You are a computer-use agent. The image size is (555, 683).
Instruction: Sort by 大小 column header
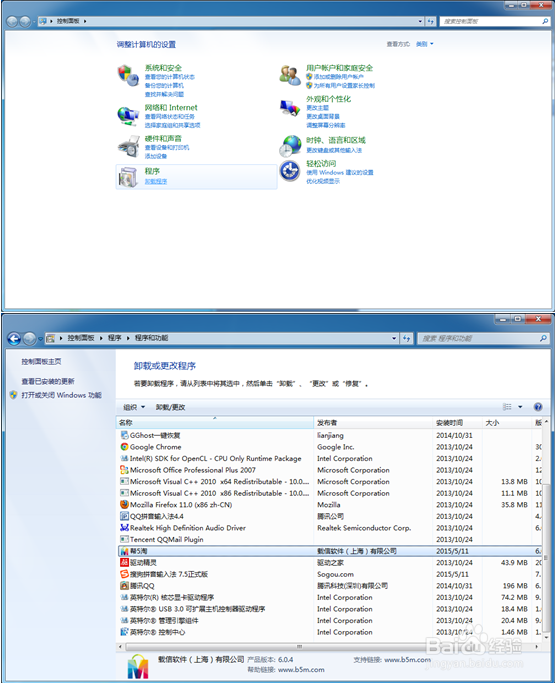tap(507, 423)
